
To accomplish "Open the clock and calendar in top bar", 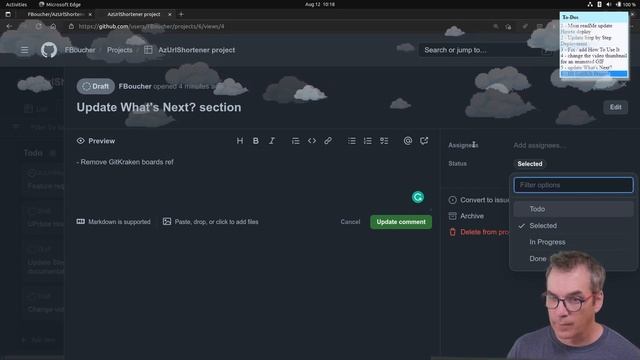I will click(320, 4).
